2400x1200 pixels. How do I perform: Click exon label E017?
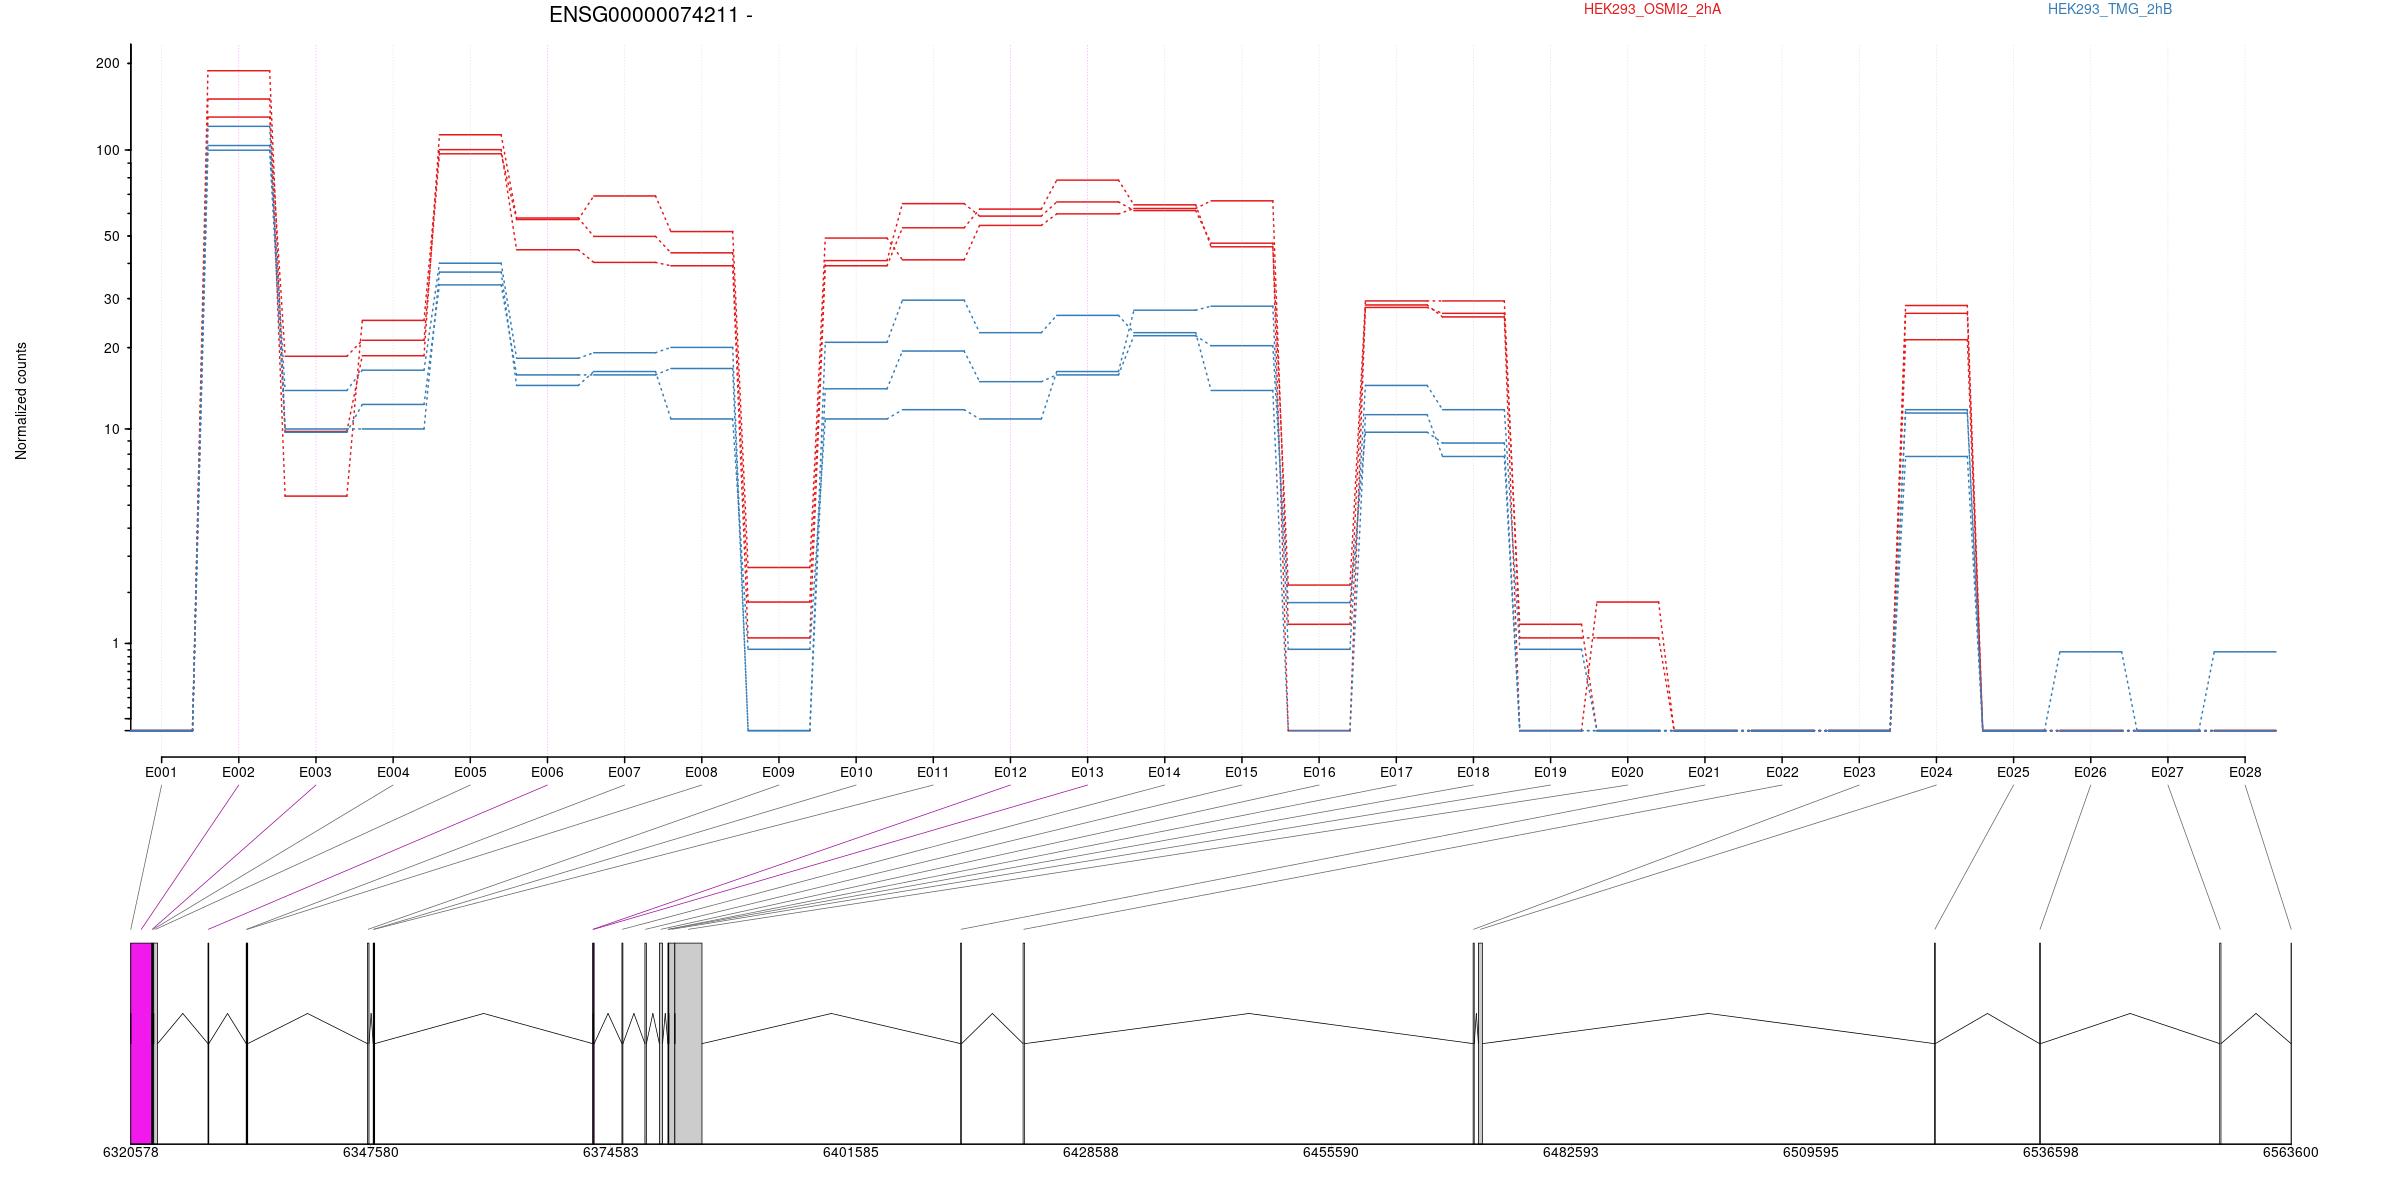click(1396, 772)
